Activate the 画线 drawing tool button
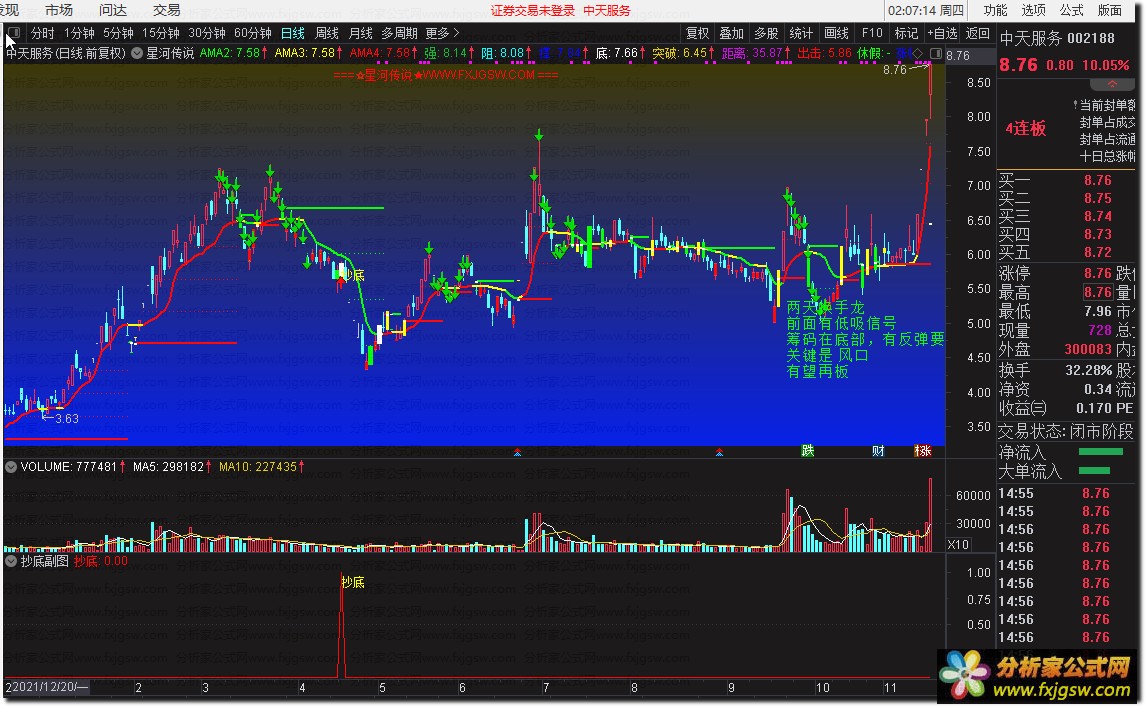 pyautogui.click(x=836, y=33)
